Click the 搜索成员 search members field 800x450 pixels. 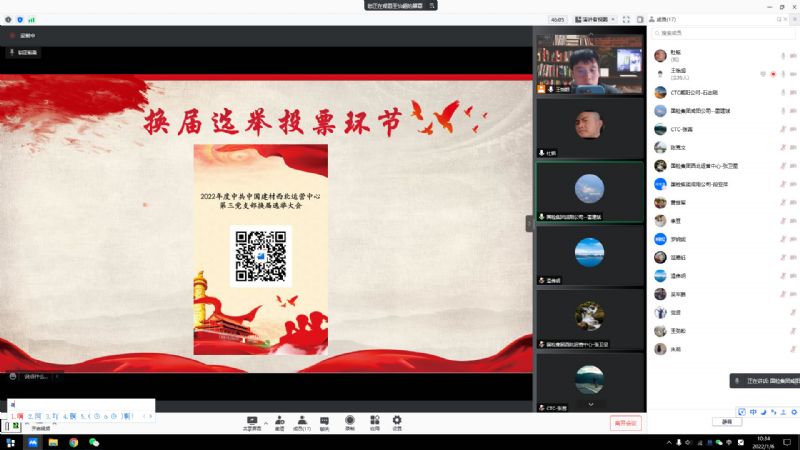[720, 33]
